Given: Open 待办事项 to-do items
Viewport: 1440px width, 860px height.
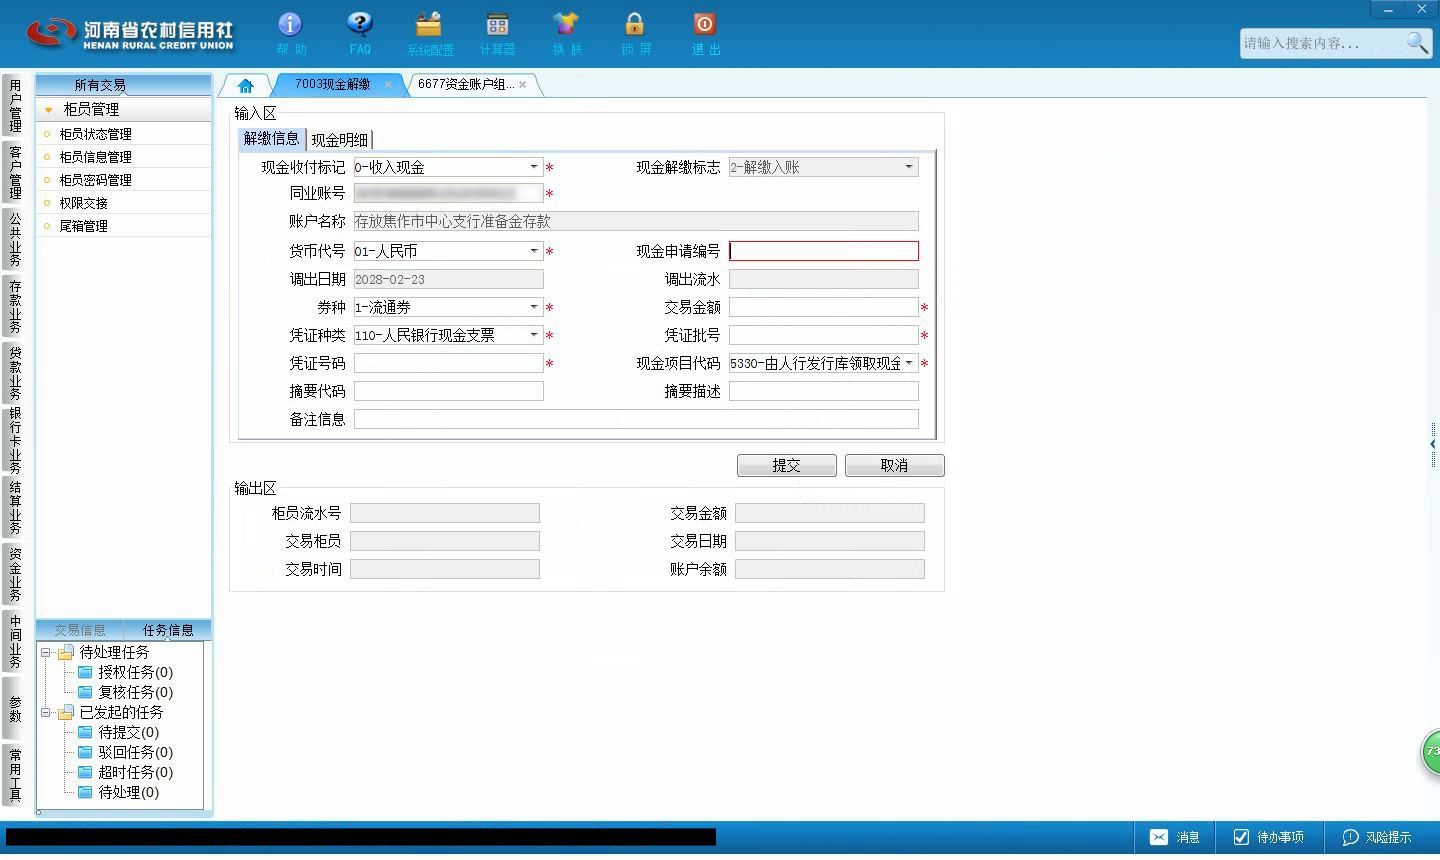Looking at the screenshot, I should (x=1268, y=837).
